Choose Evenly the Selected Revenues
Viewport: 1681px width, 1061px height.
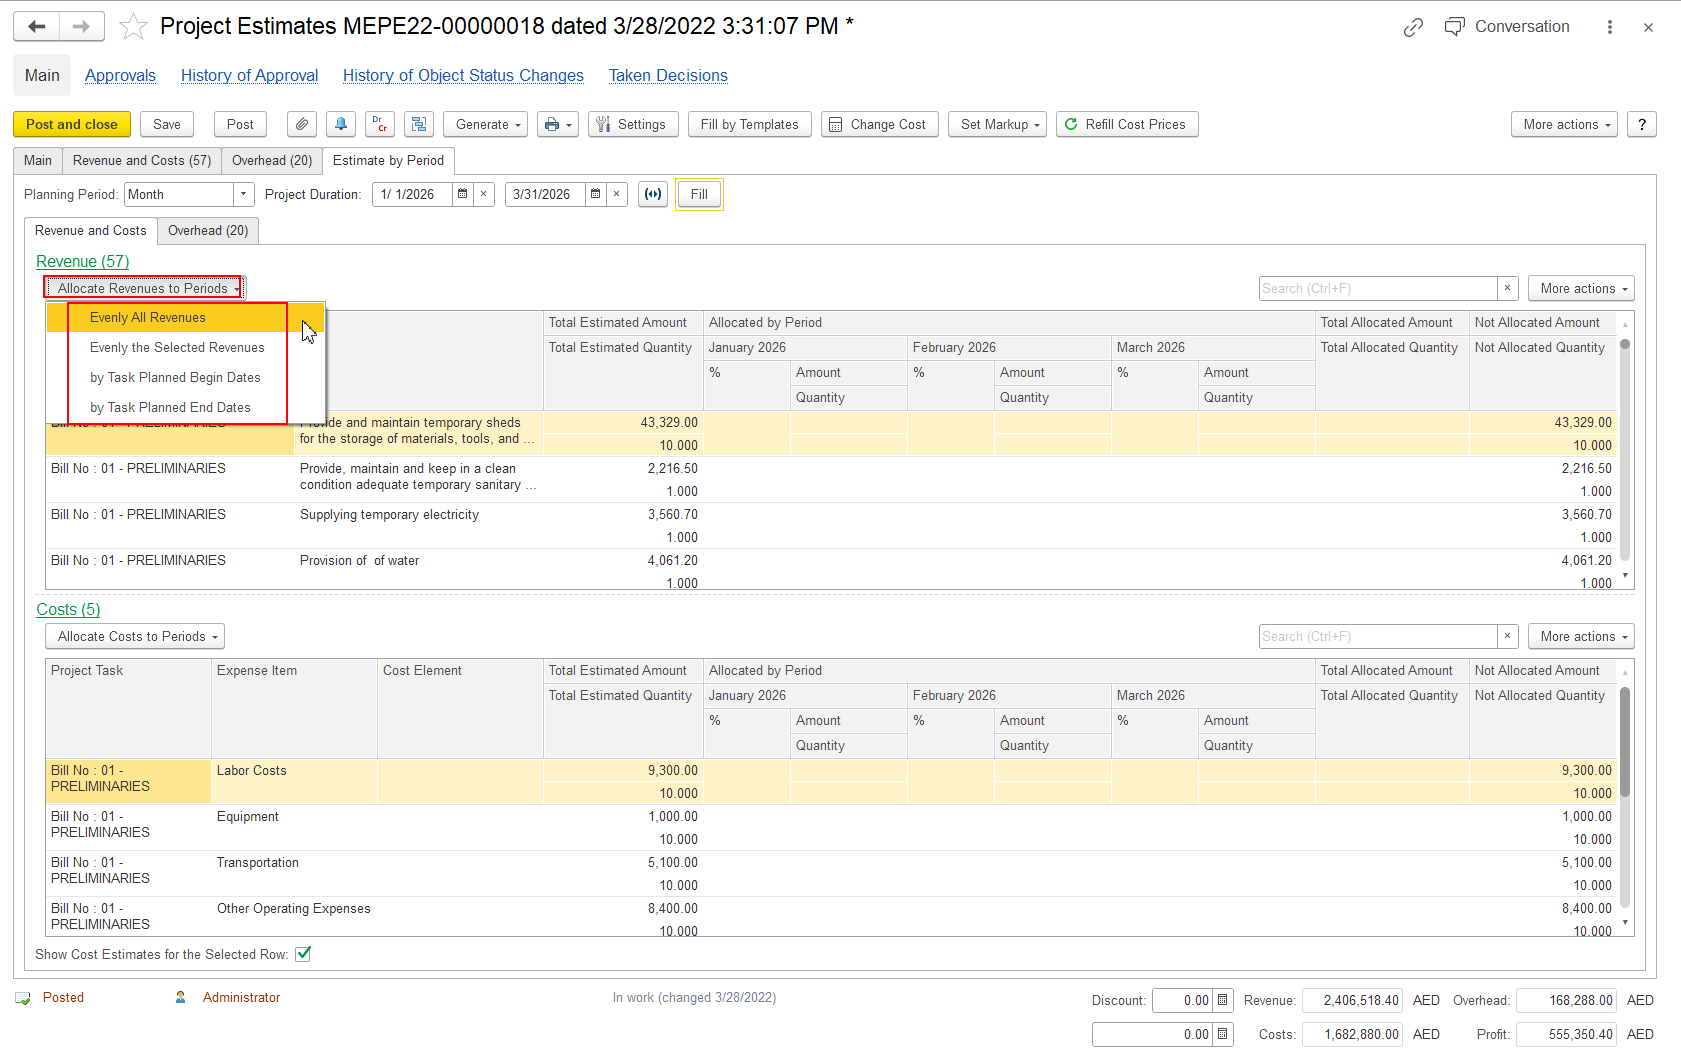[x=185, y=347]
